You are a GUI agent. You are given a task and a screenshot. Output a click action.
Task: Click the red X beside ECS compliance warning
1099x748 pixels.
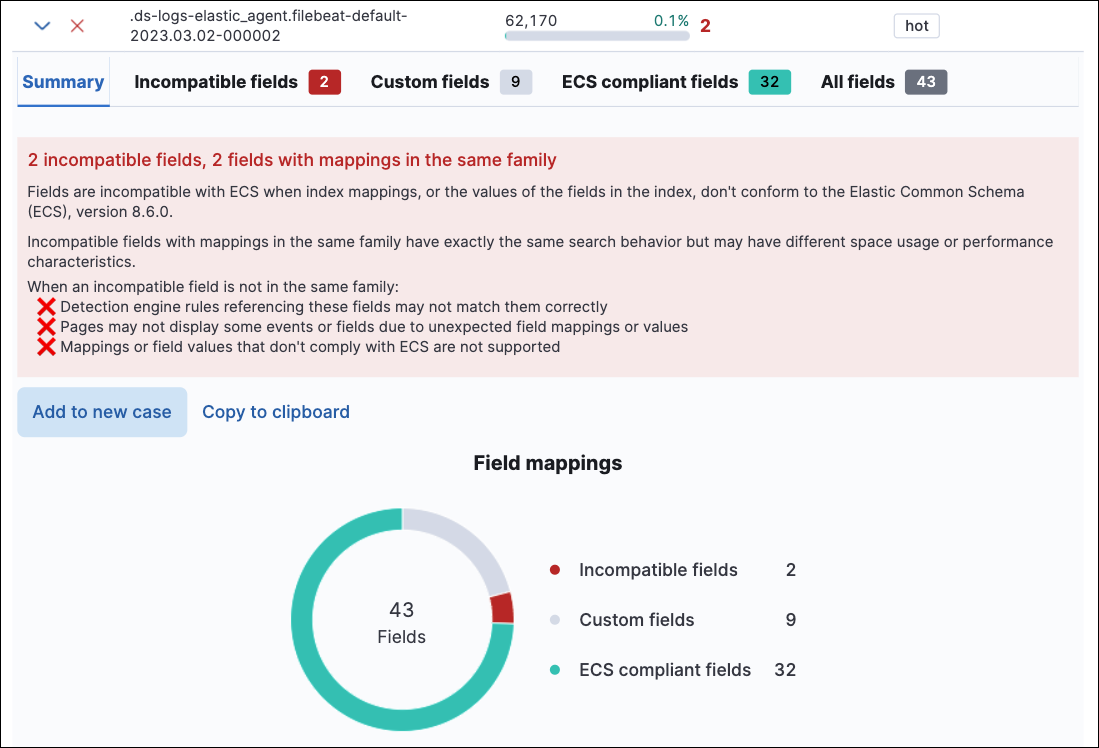[x=47, y=347]
